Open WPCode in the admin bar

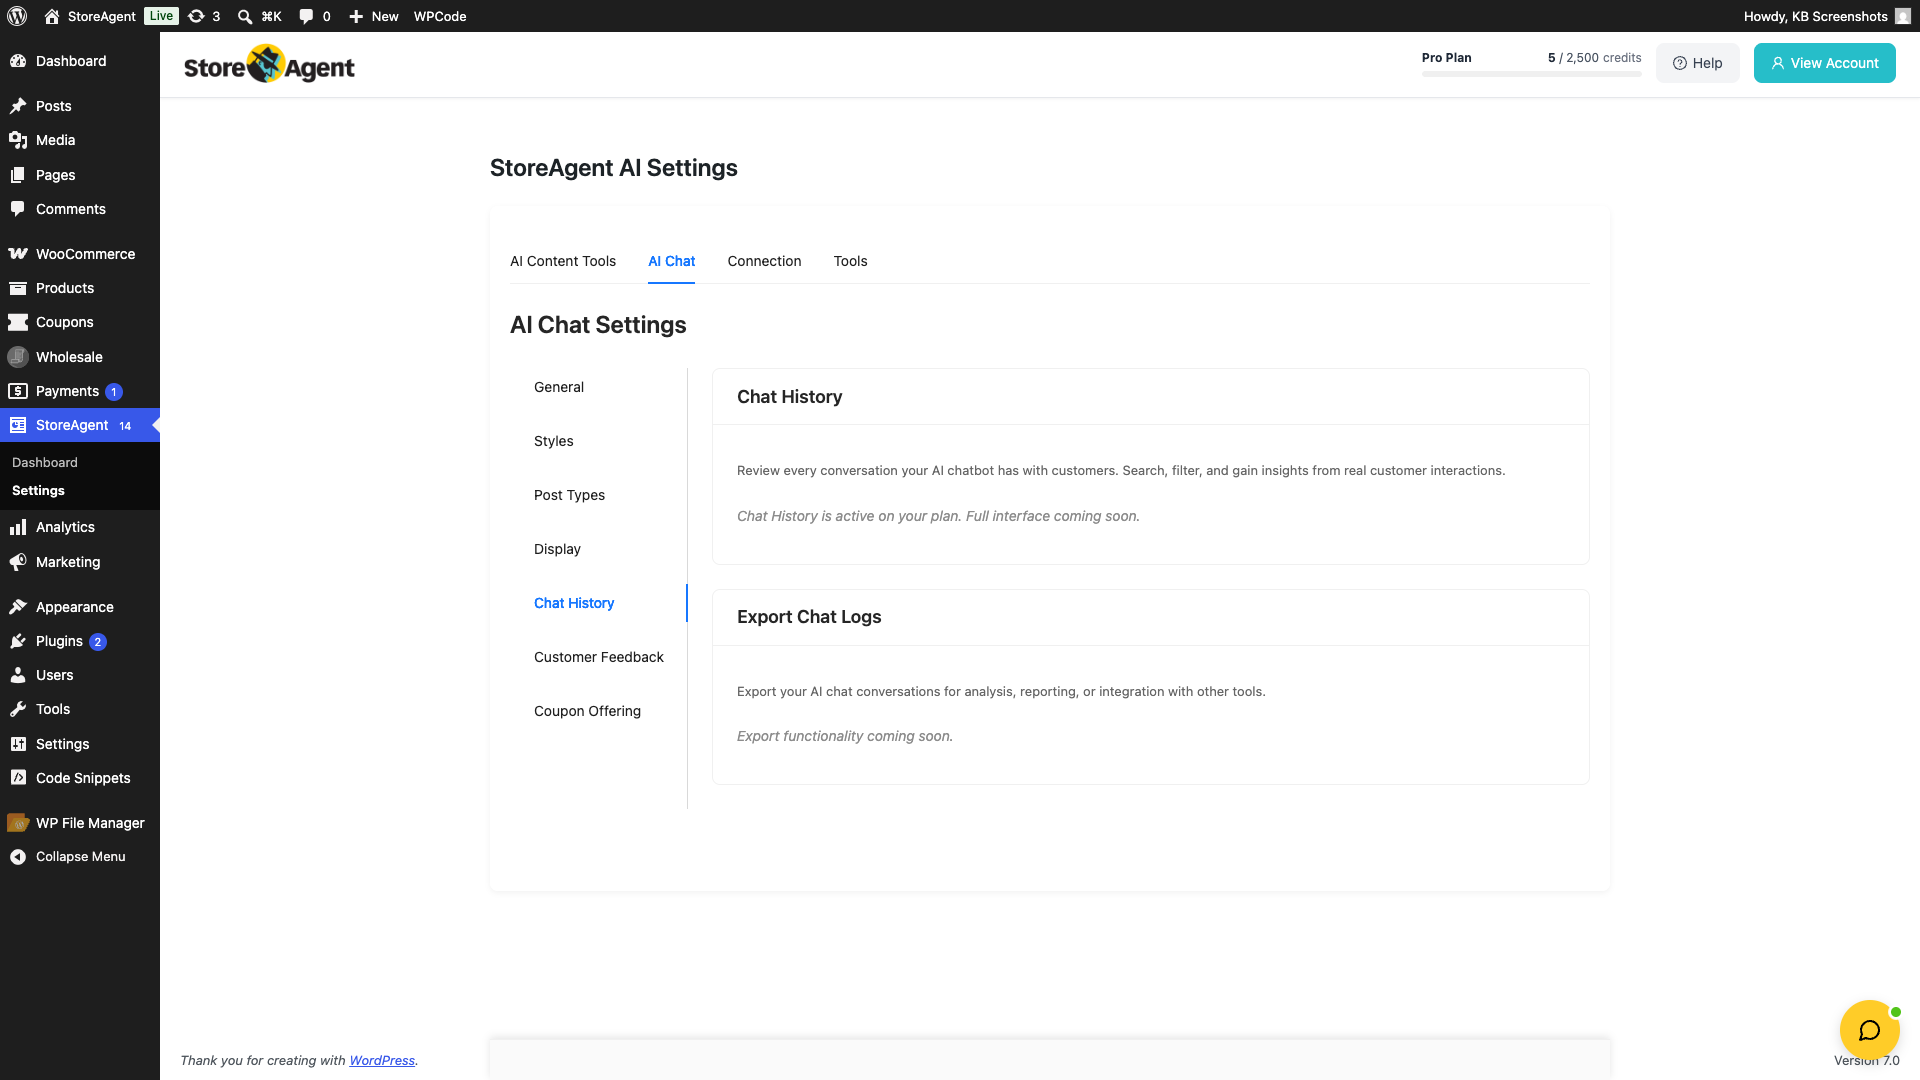(x=440, y=16)
